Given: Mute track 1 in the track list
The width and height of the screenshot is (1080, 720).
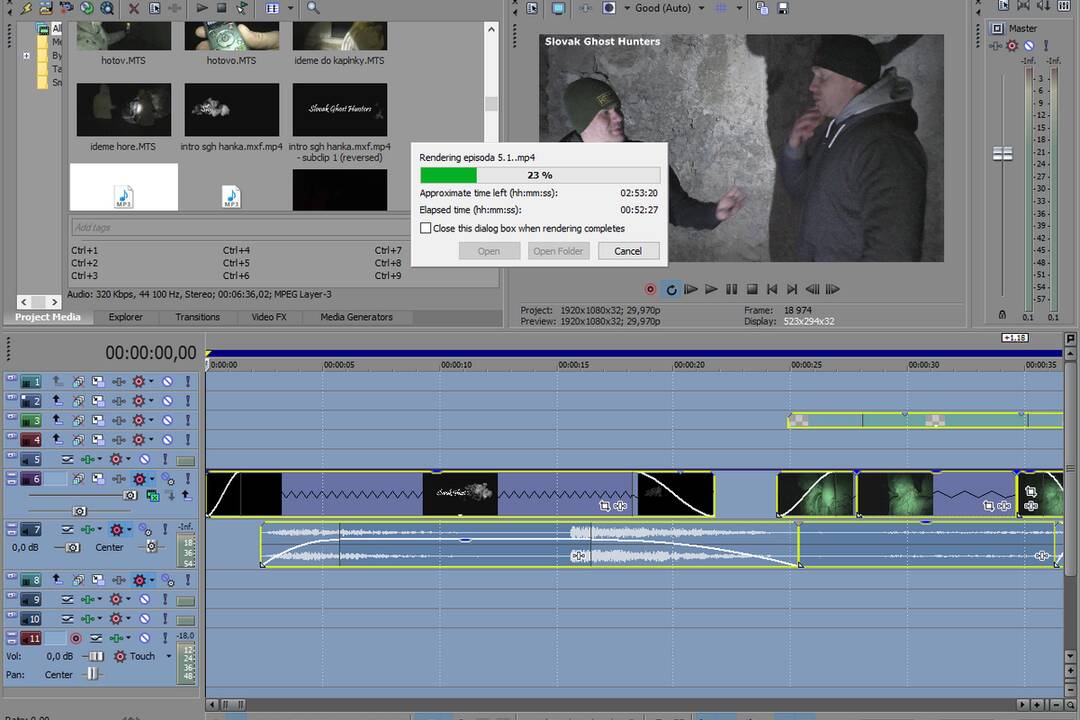Looking at the screenshot, I should [x=167, y=382].
